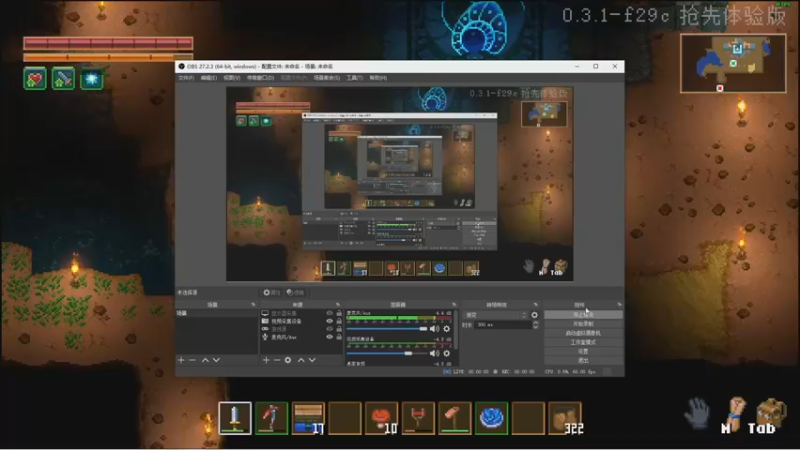This screenshot has height=450, width=800.
Task: Select the sword in the game hotbar
Action: [x=235, y=418]
